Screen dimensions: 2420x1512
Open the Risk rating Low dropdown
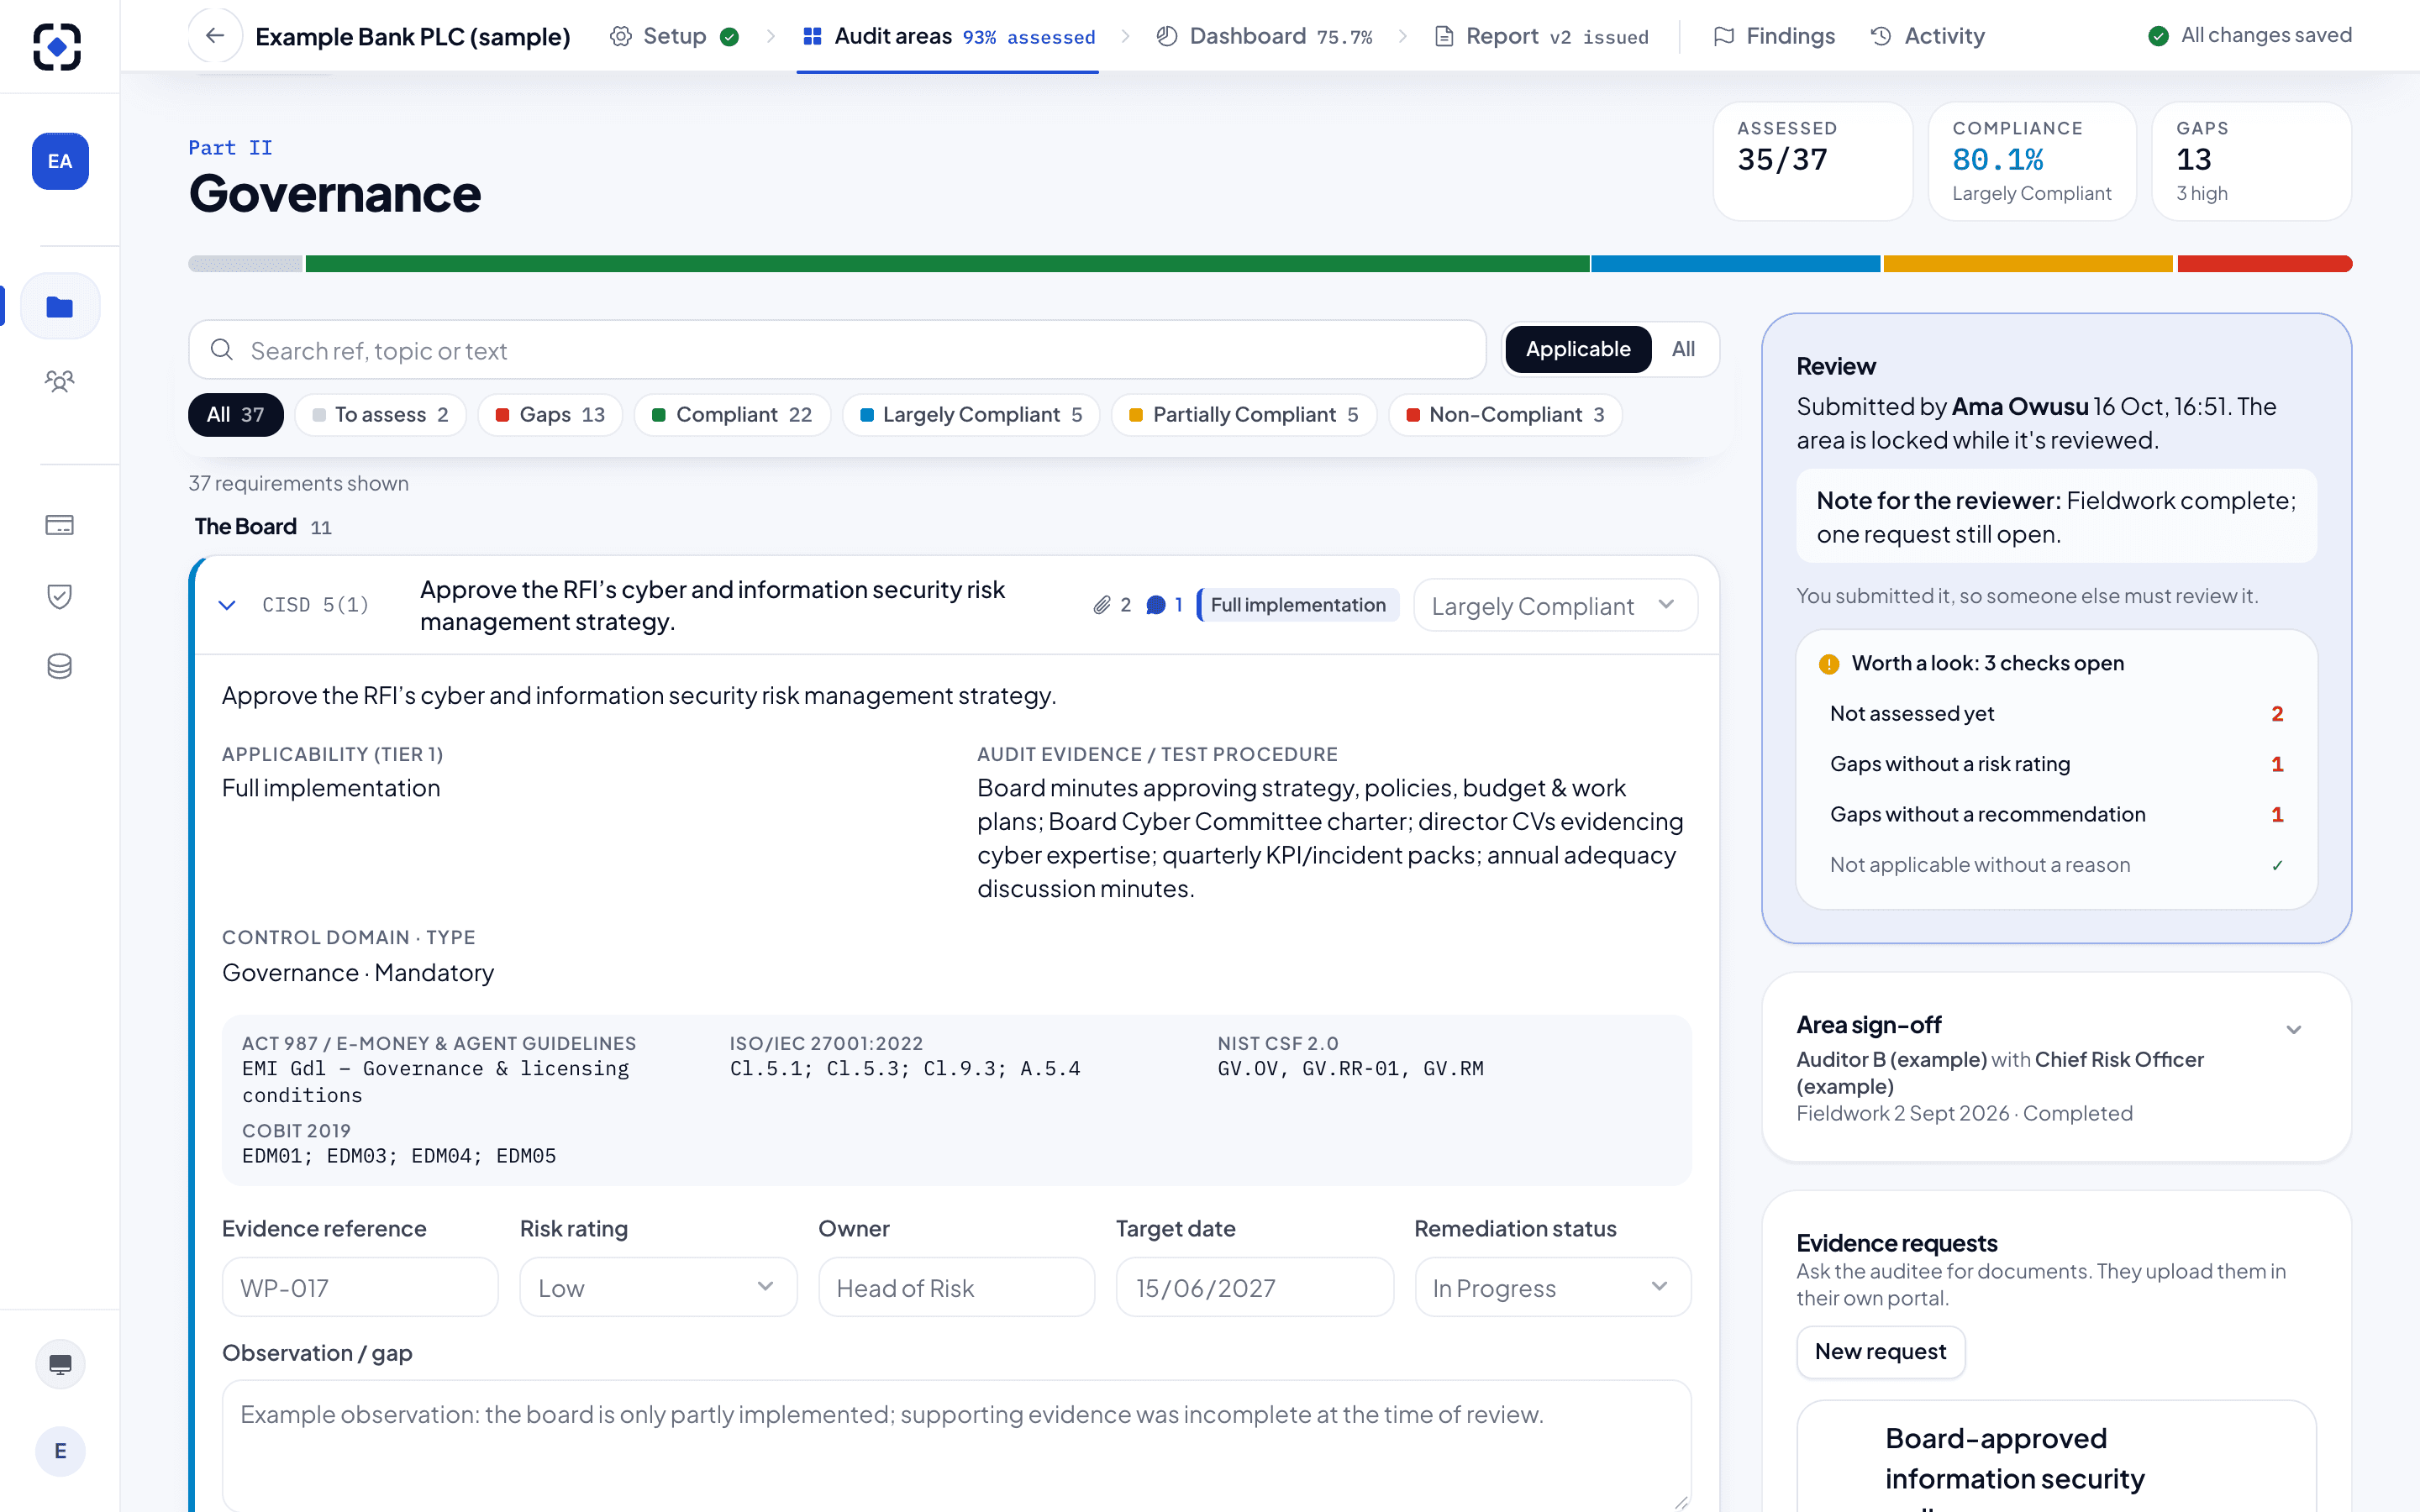tap(658, 1287)
